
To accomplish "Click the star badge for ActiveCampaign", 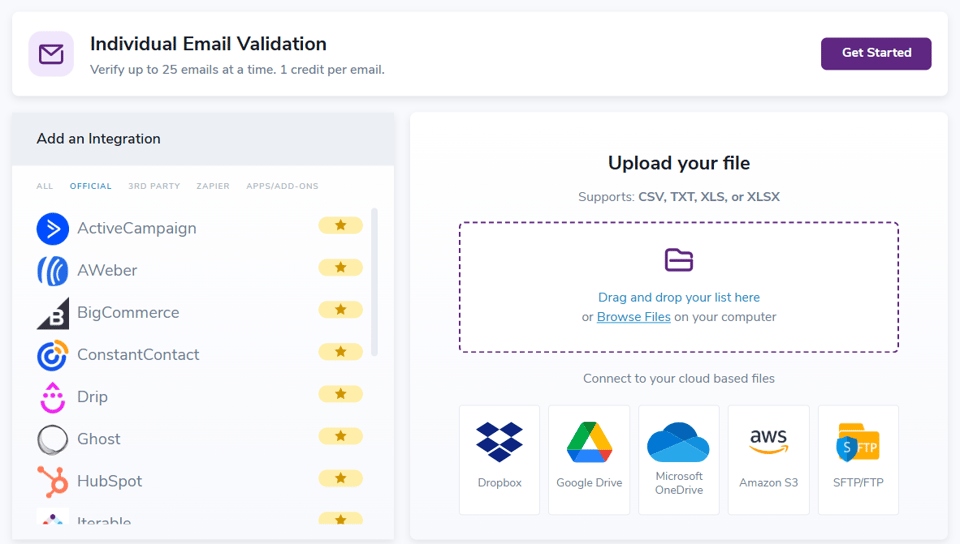I will click(x=340, y=225).
